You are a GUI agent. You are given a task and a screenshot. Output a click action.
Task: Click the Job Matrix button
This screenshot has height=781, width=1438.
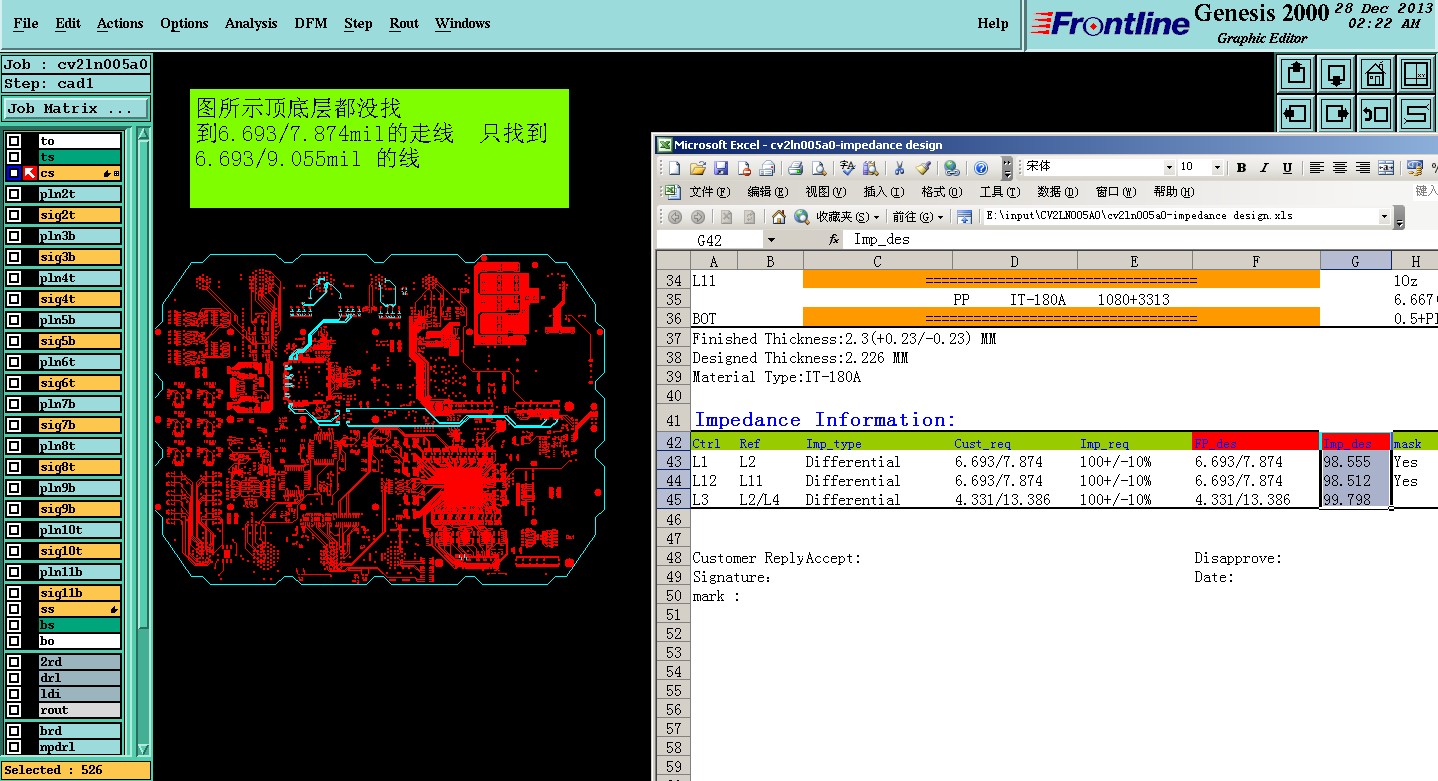[x=76, y=108]
